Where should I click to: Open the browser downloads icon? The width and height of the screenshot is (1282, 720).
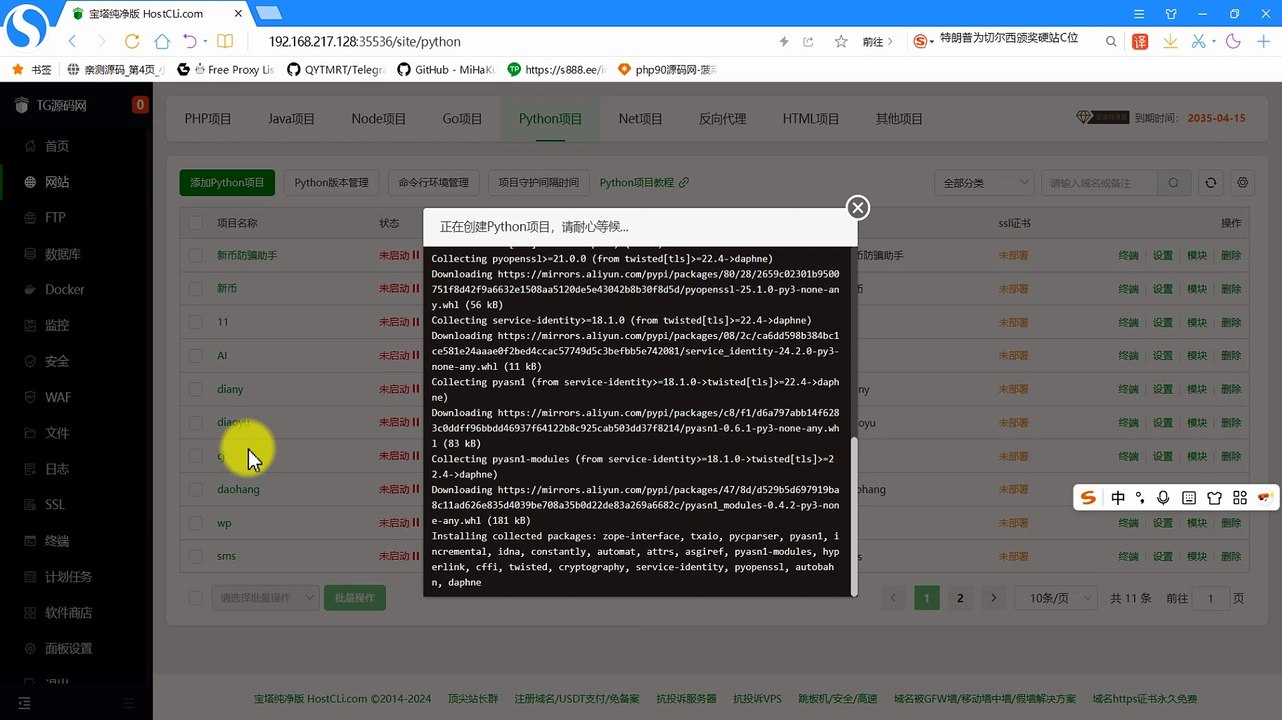pos(1170,42)
